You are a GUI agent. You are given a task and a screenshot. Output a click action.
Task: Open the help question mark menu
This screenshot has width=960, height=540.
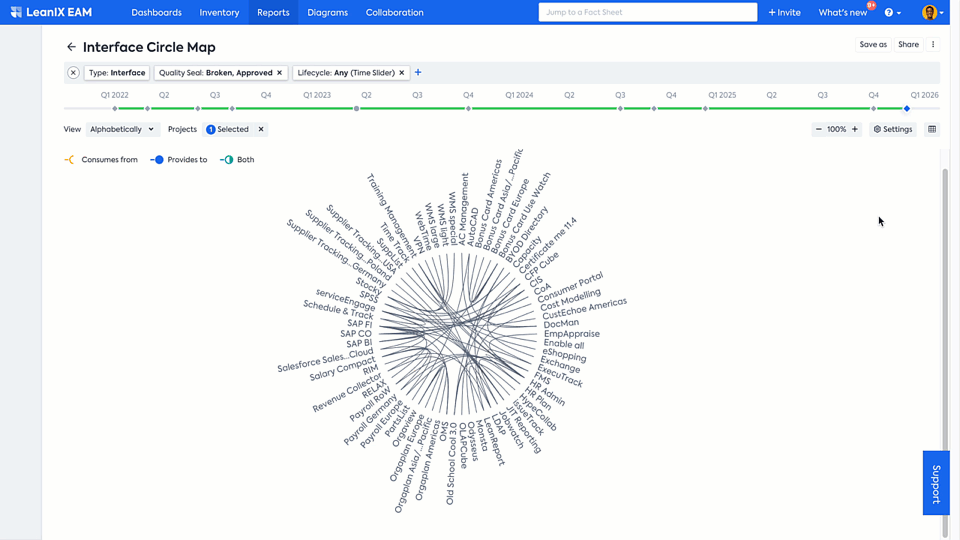[892, 12]
